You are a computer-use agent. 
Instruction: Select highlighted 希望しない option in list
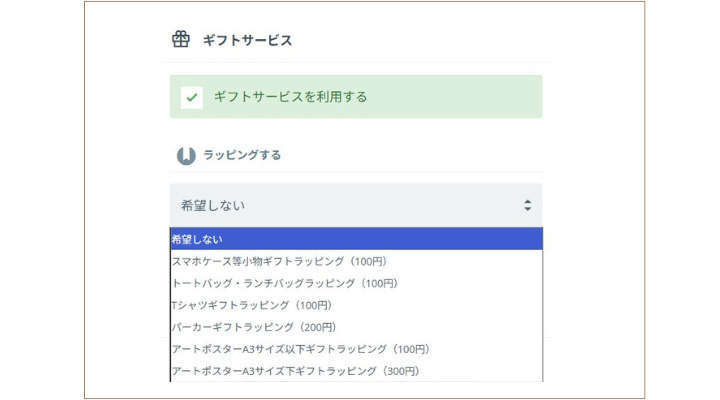(x=356, y=239)
